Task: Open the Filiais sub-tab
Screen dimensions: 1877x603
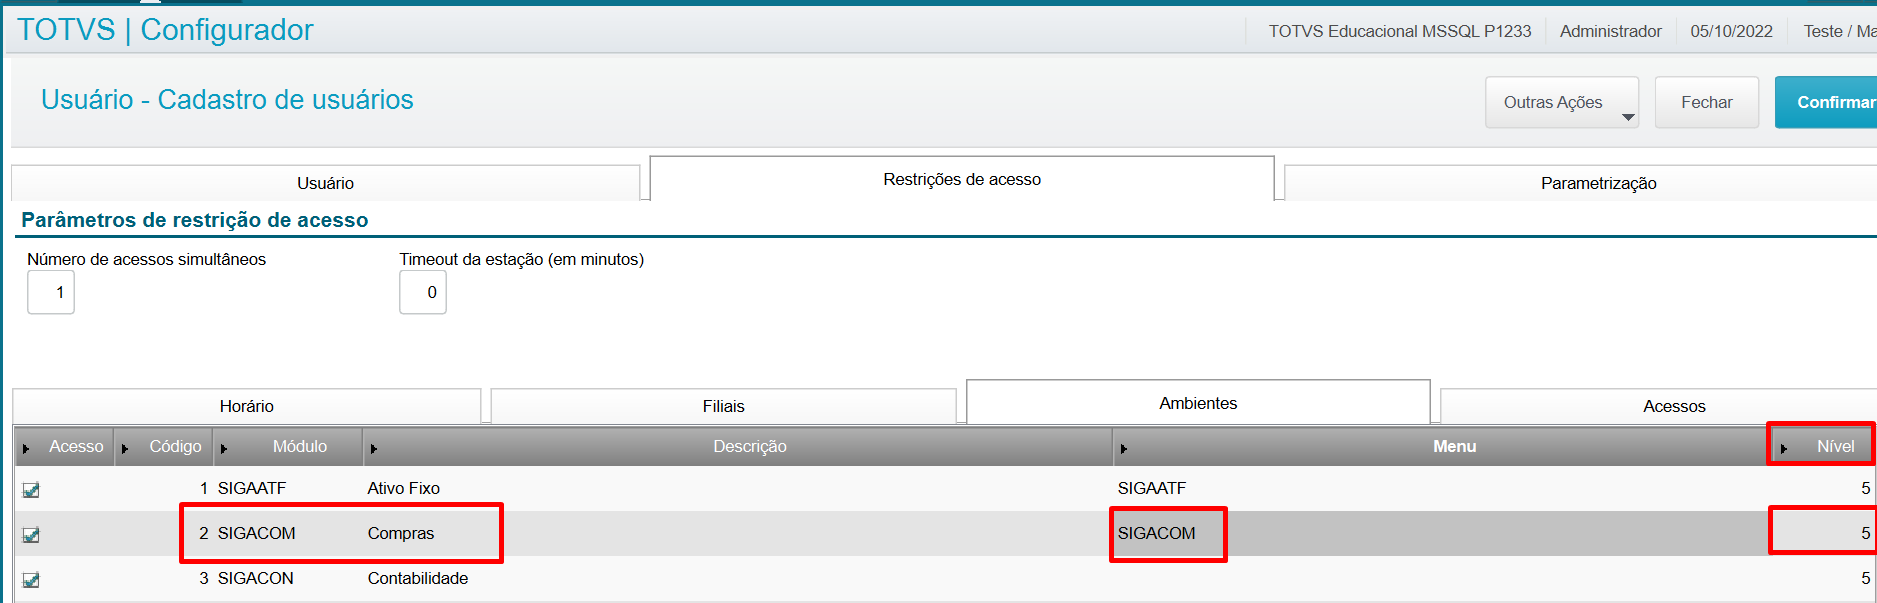Action: 723,406
